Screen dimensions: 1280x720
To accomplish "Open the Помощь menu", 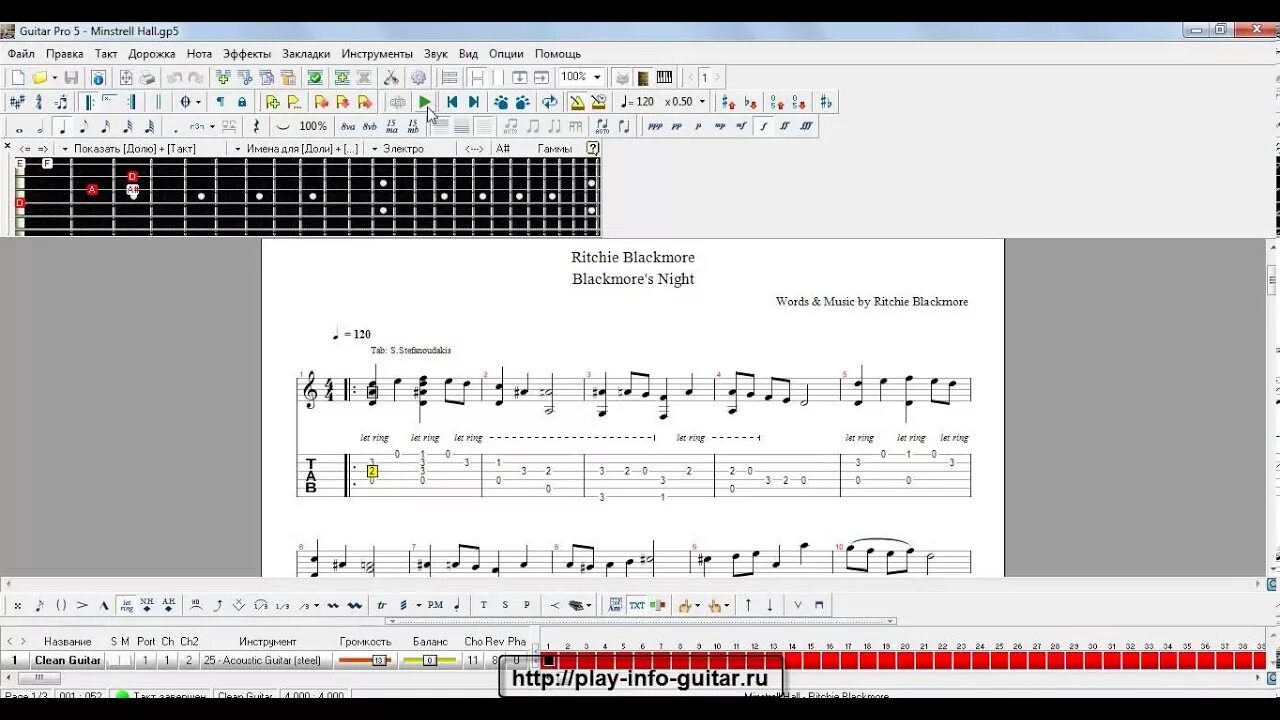I will tap(558, 54).
